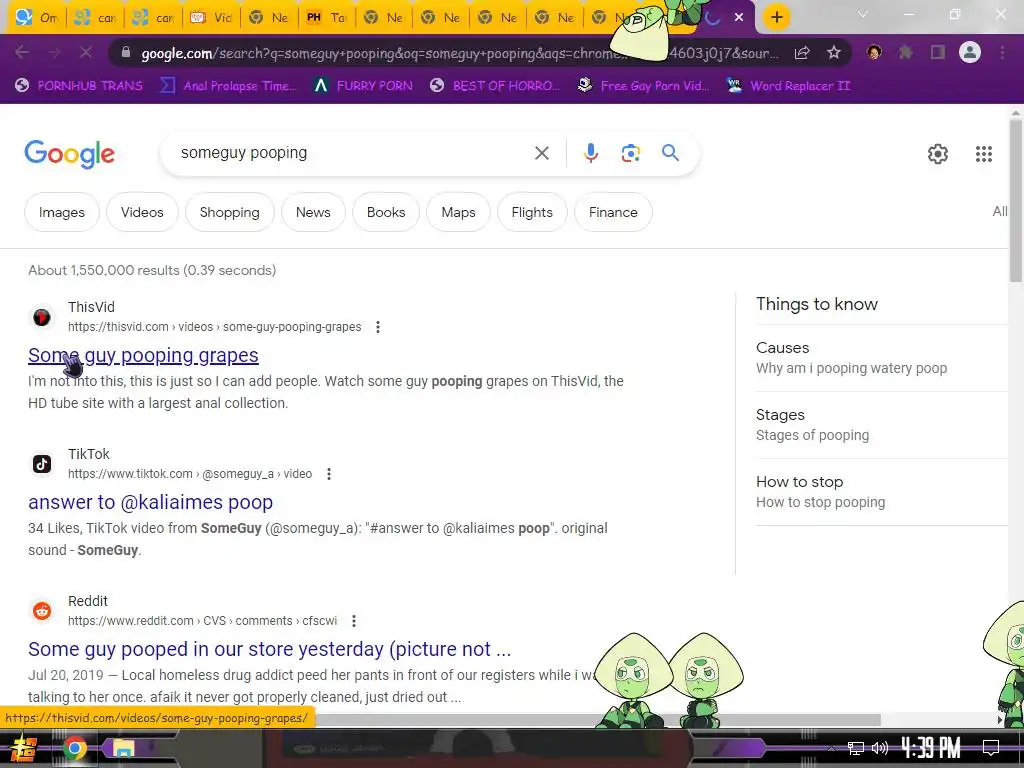The height and width of the screenshot is (768, 1024).
Task: Toggle the browser side panel
Action: (938, 52)
